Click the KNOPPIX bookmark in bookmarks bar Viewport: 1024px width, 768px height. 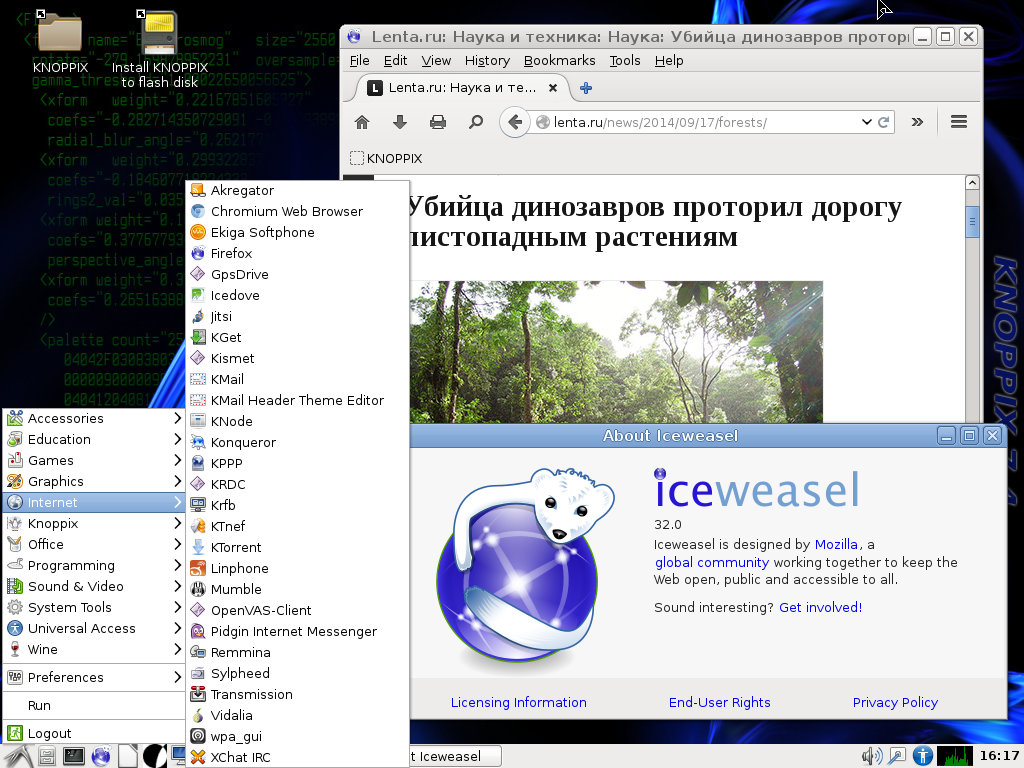pos(386,159)
